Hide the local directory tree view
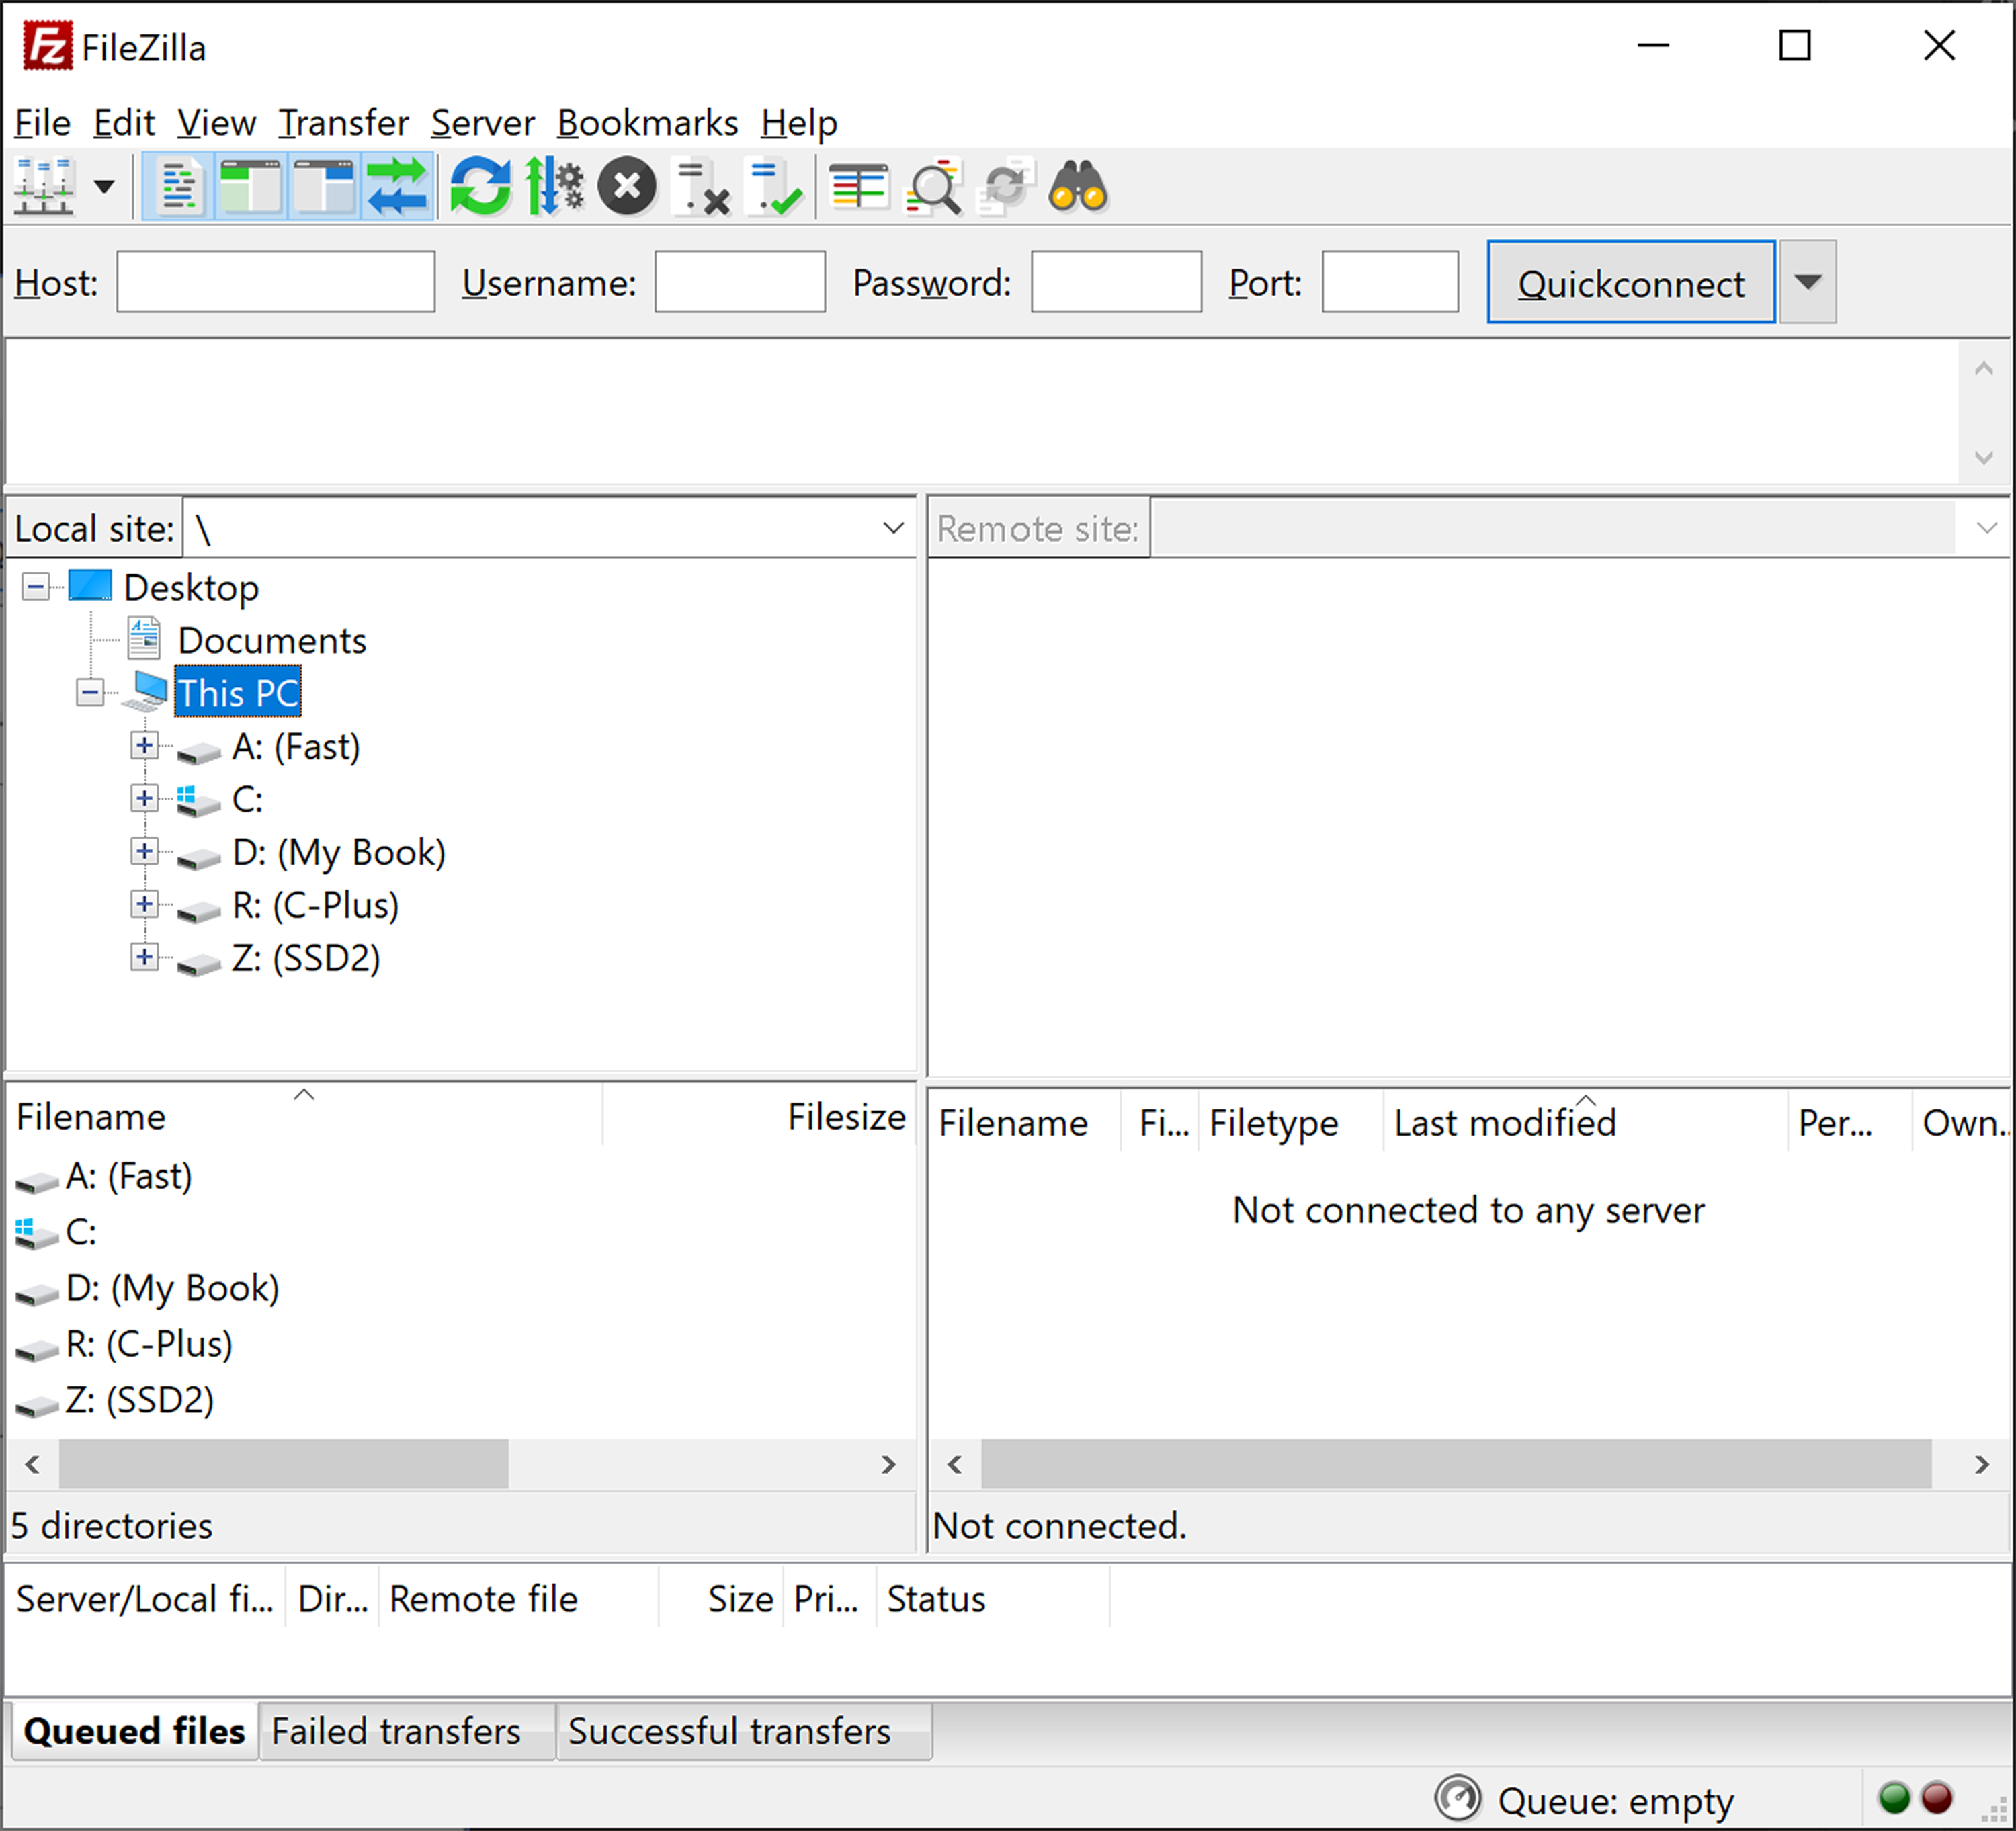Viewport: 2016px width, 1831px height. tap(250, 186)
